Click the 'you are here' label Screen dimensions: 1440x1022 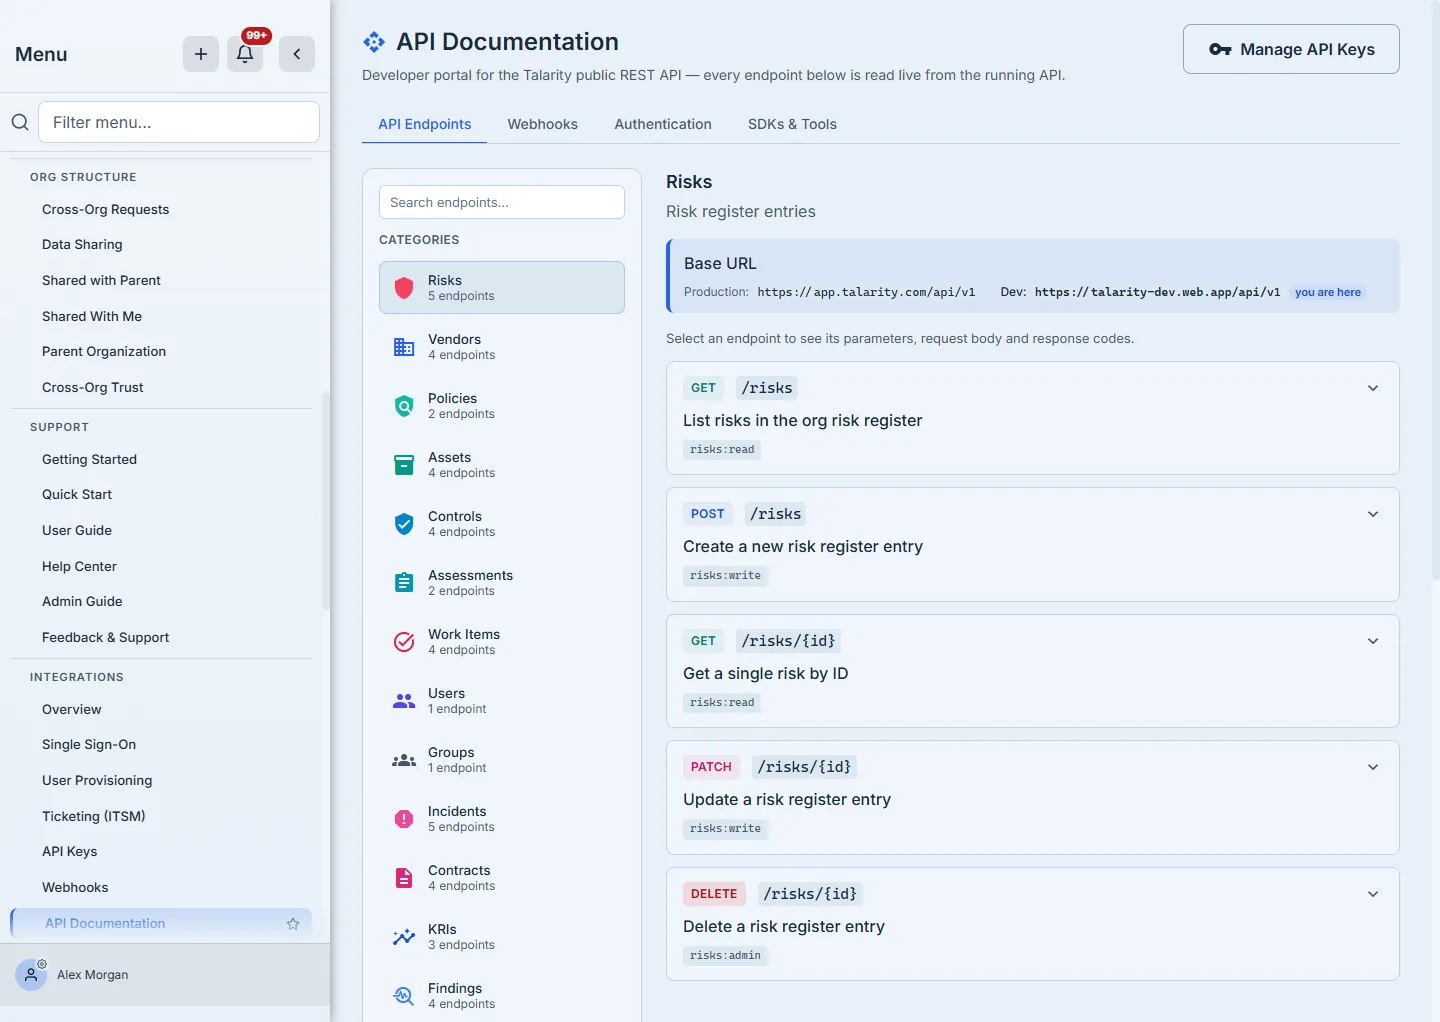(1327, 292)
